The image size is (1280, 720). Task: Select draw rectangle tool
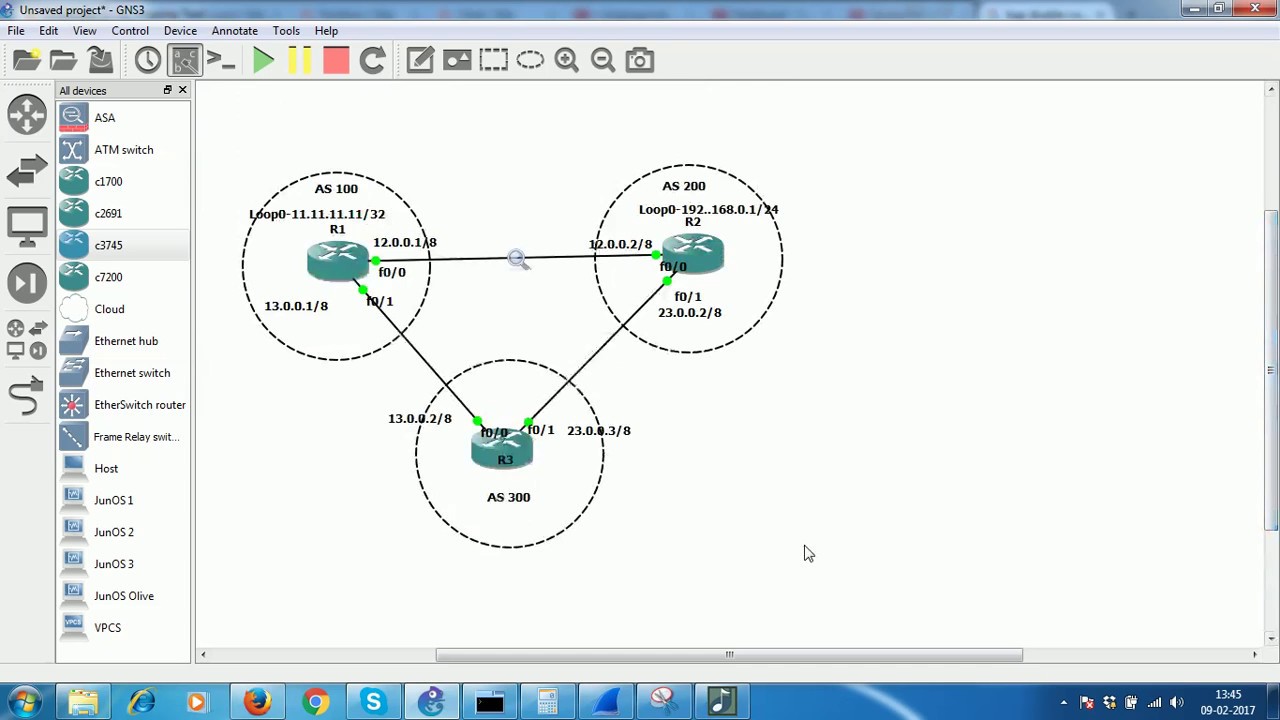[x=494, y=60]
